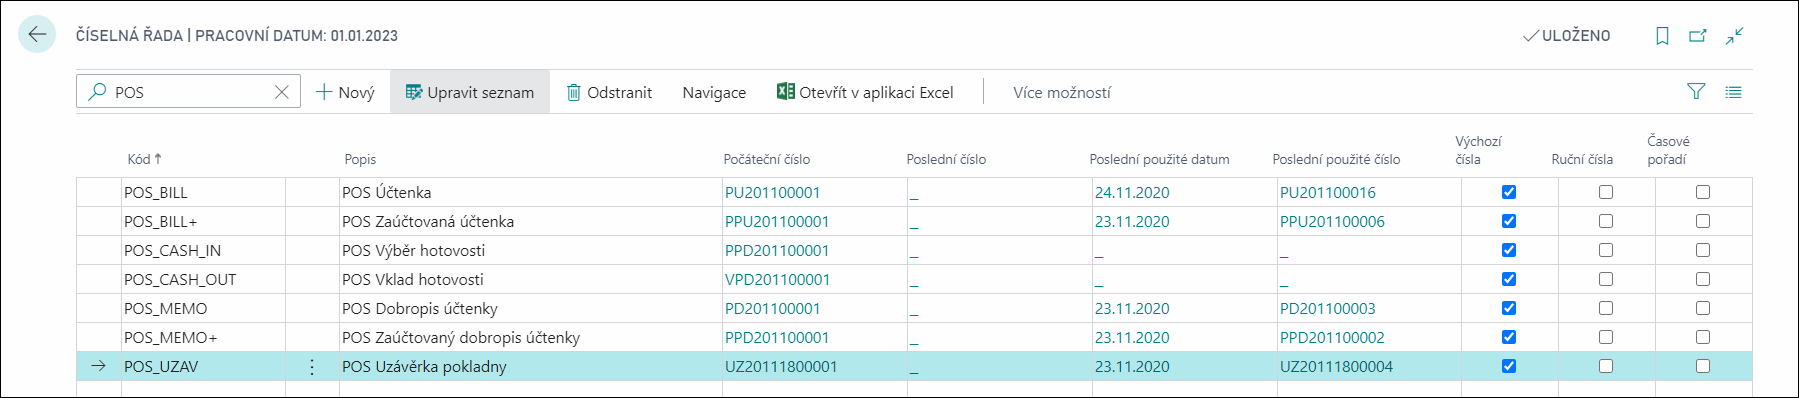Click Otevřít v aplikaci Excel
Screen dimensions: 1799x398
(865, 92)
